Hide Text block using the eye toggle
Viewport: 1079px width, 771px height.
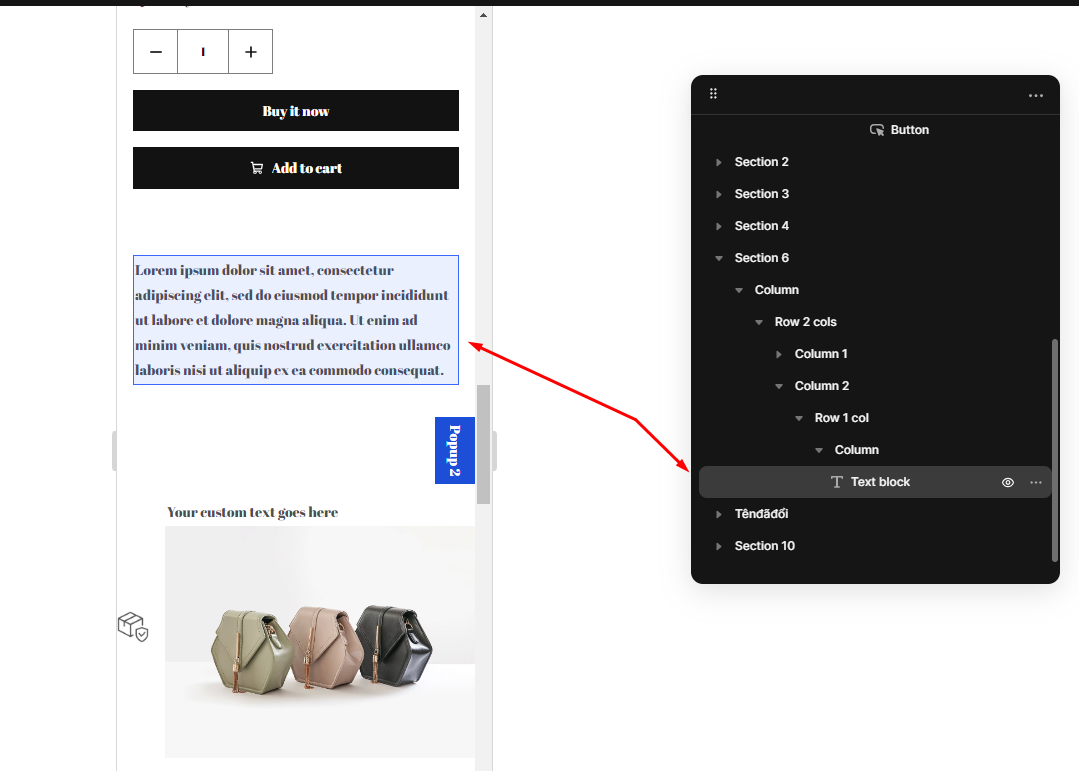tap(1007, 482)
